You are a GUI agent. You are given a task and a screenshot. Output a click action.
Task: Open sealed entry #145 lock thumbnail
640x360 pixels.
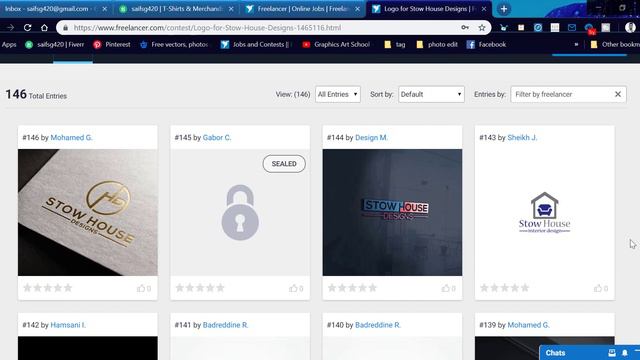(x=240, y=212)
